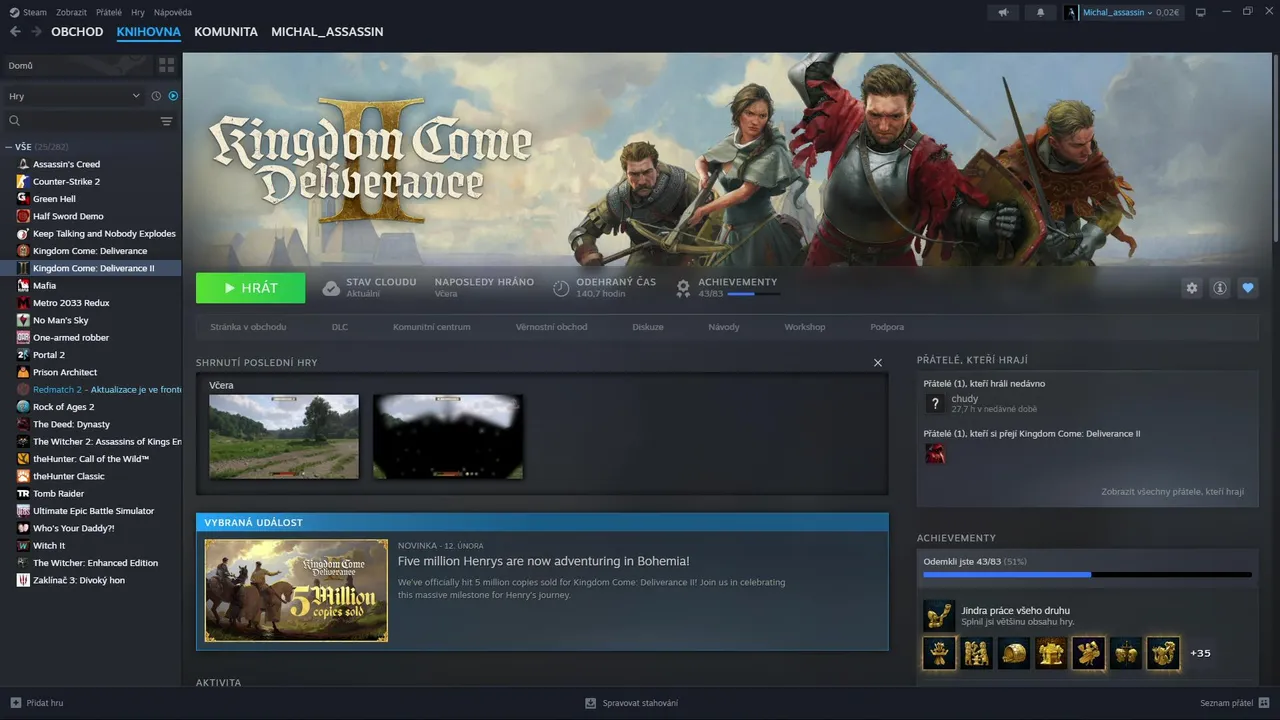The height and width of the screenshot is (720, 1280).
Task: Click the Green Hell game icon
Action: tap(23, 199)
